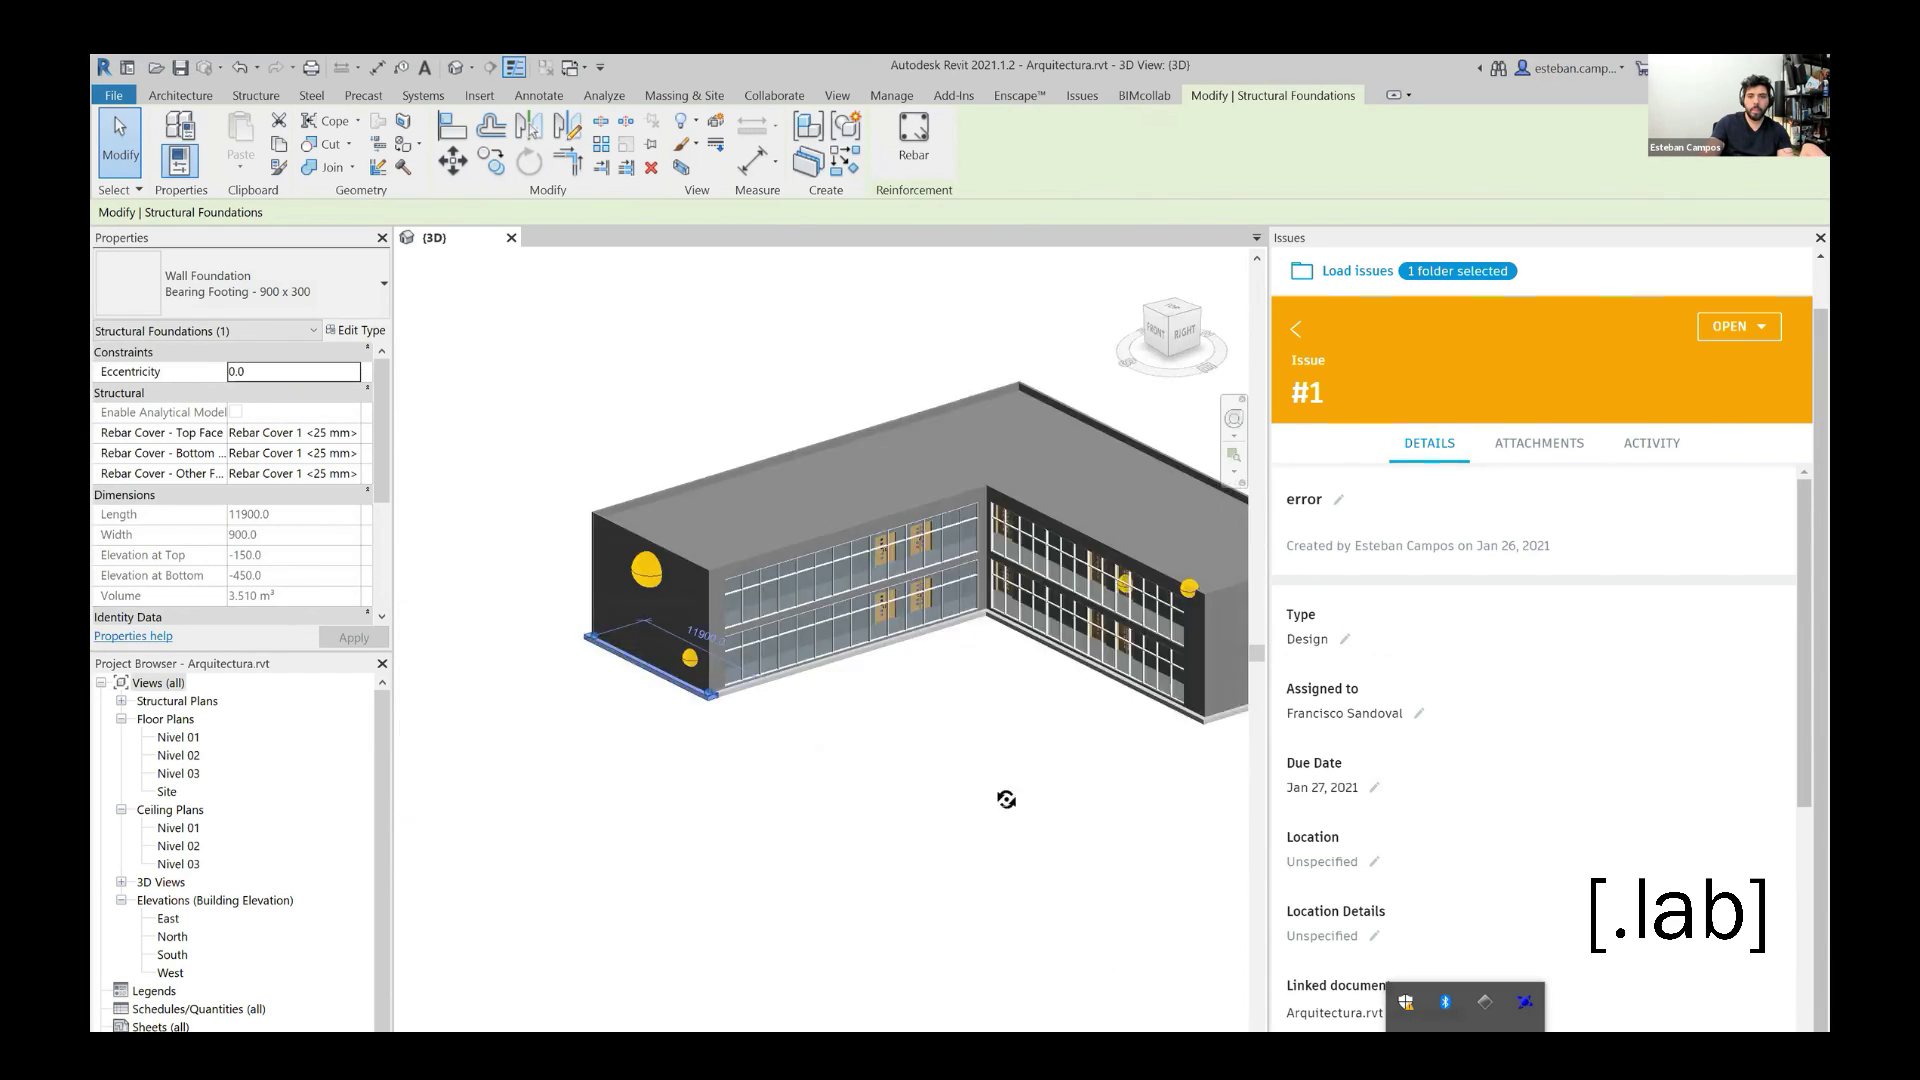Click the Rebar reinforcement tool

pos(913,137)
